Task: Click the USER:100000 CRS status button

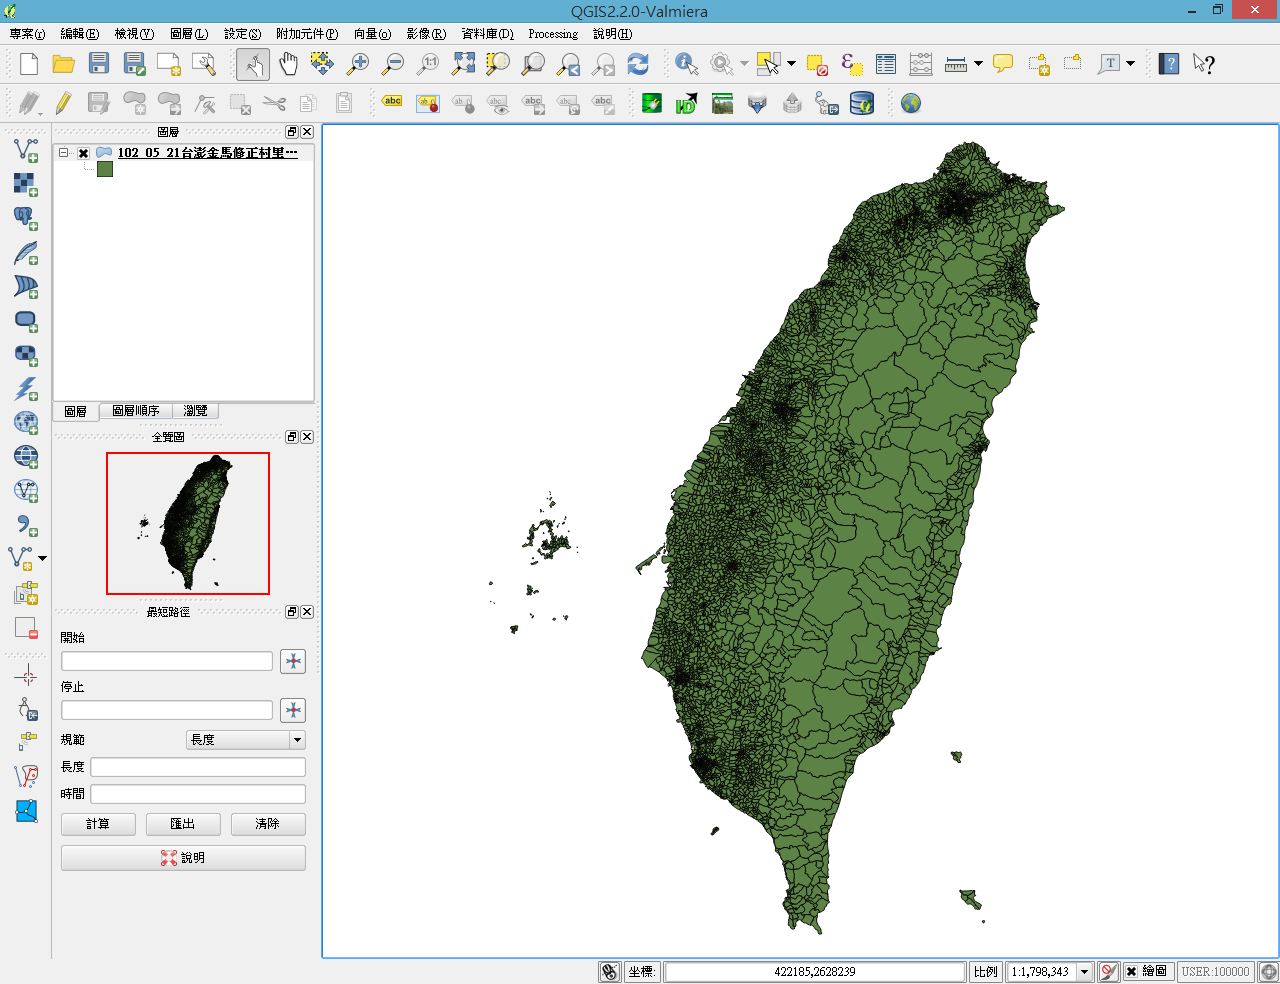Action: 1215,971
